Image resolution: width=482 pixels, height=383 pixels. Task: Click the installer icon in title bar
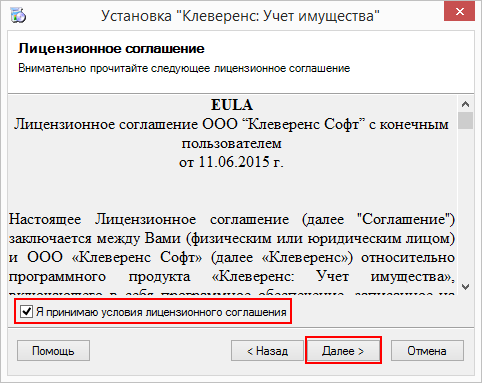click(18, 15)
